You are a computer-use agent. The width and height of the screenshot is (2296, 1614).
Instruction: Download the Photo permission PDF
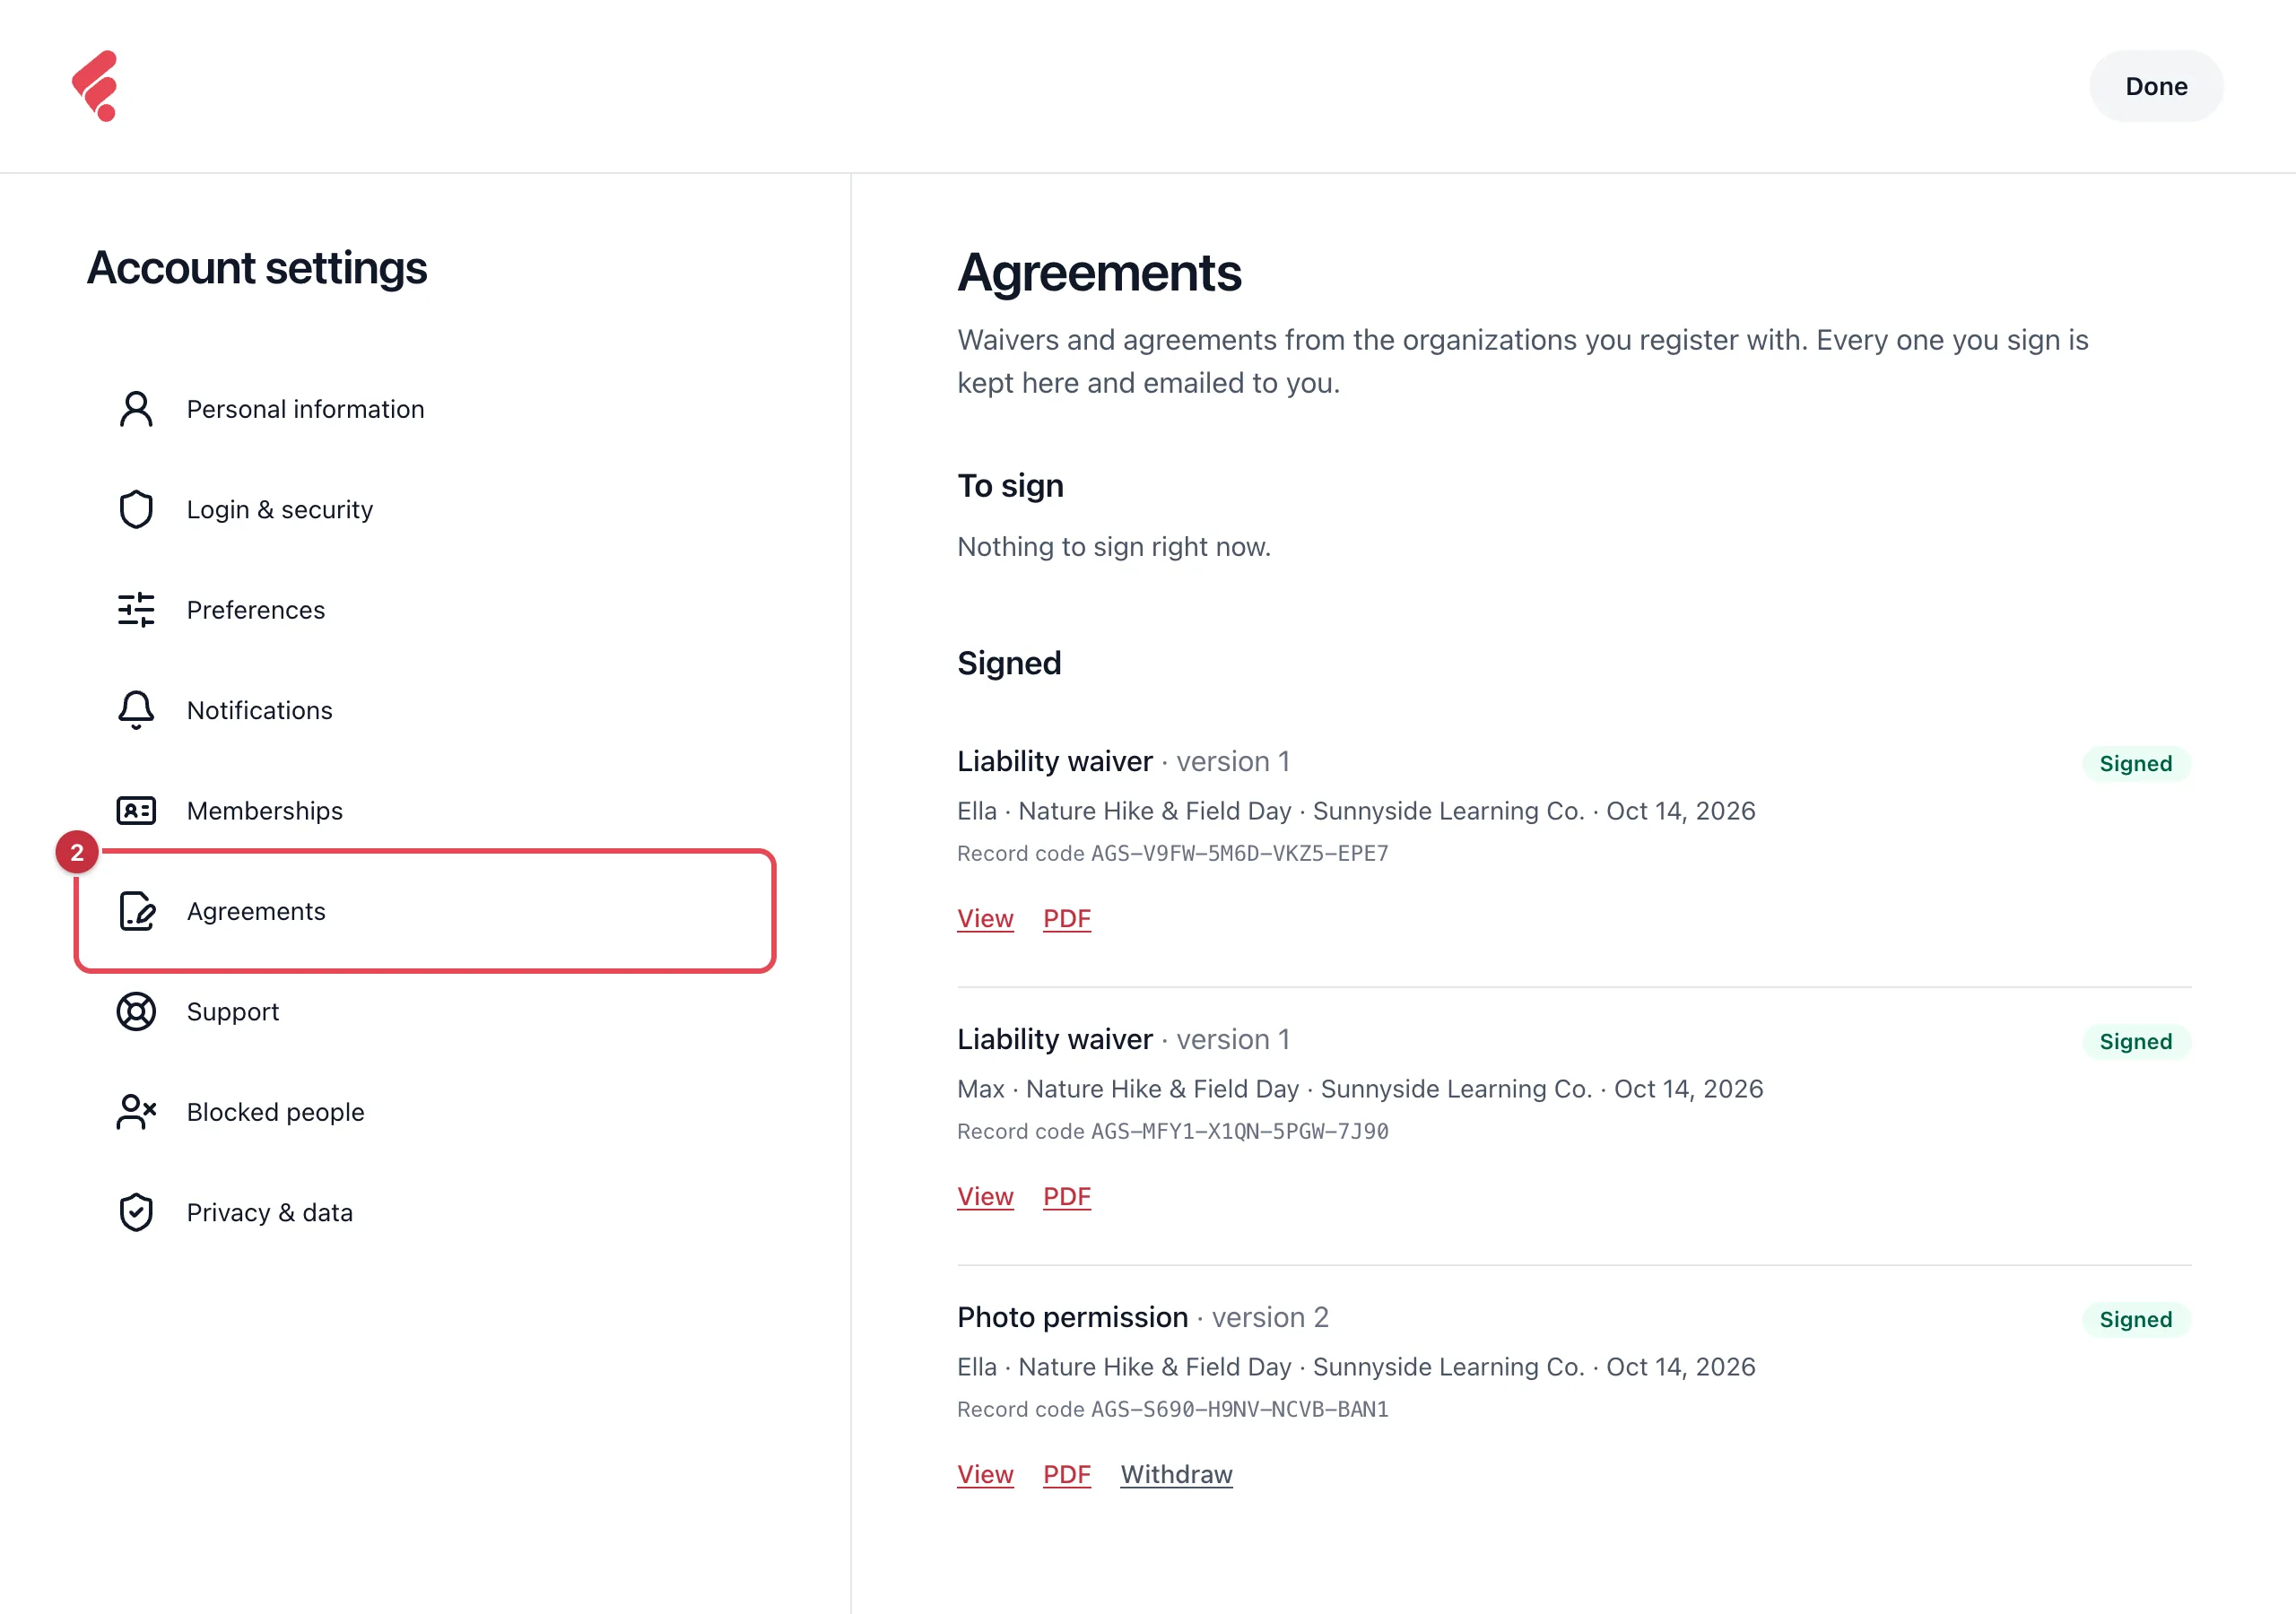[x=1067, y=1474]
